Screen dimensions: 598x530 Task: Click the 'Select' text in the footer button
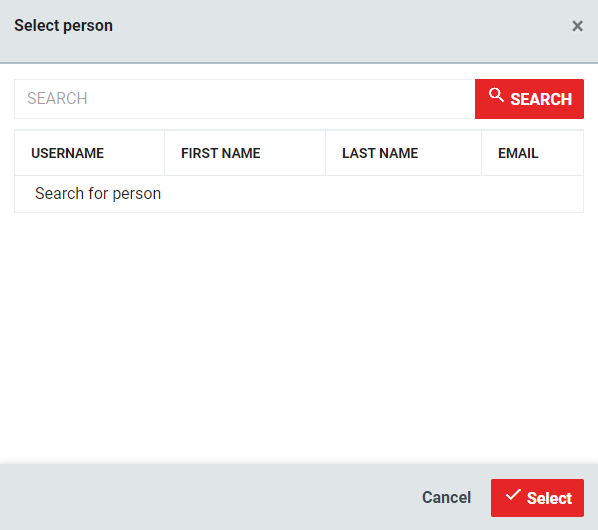(549, 498)
